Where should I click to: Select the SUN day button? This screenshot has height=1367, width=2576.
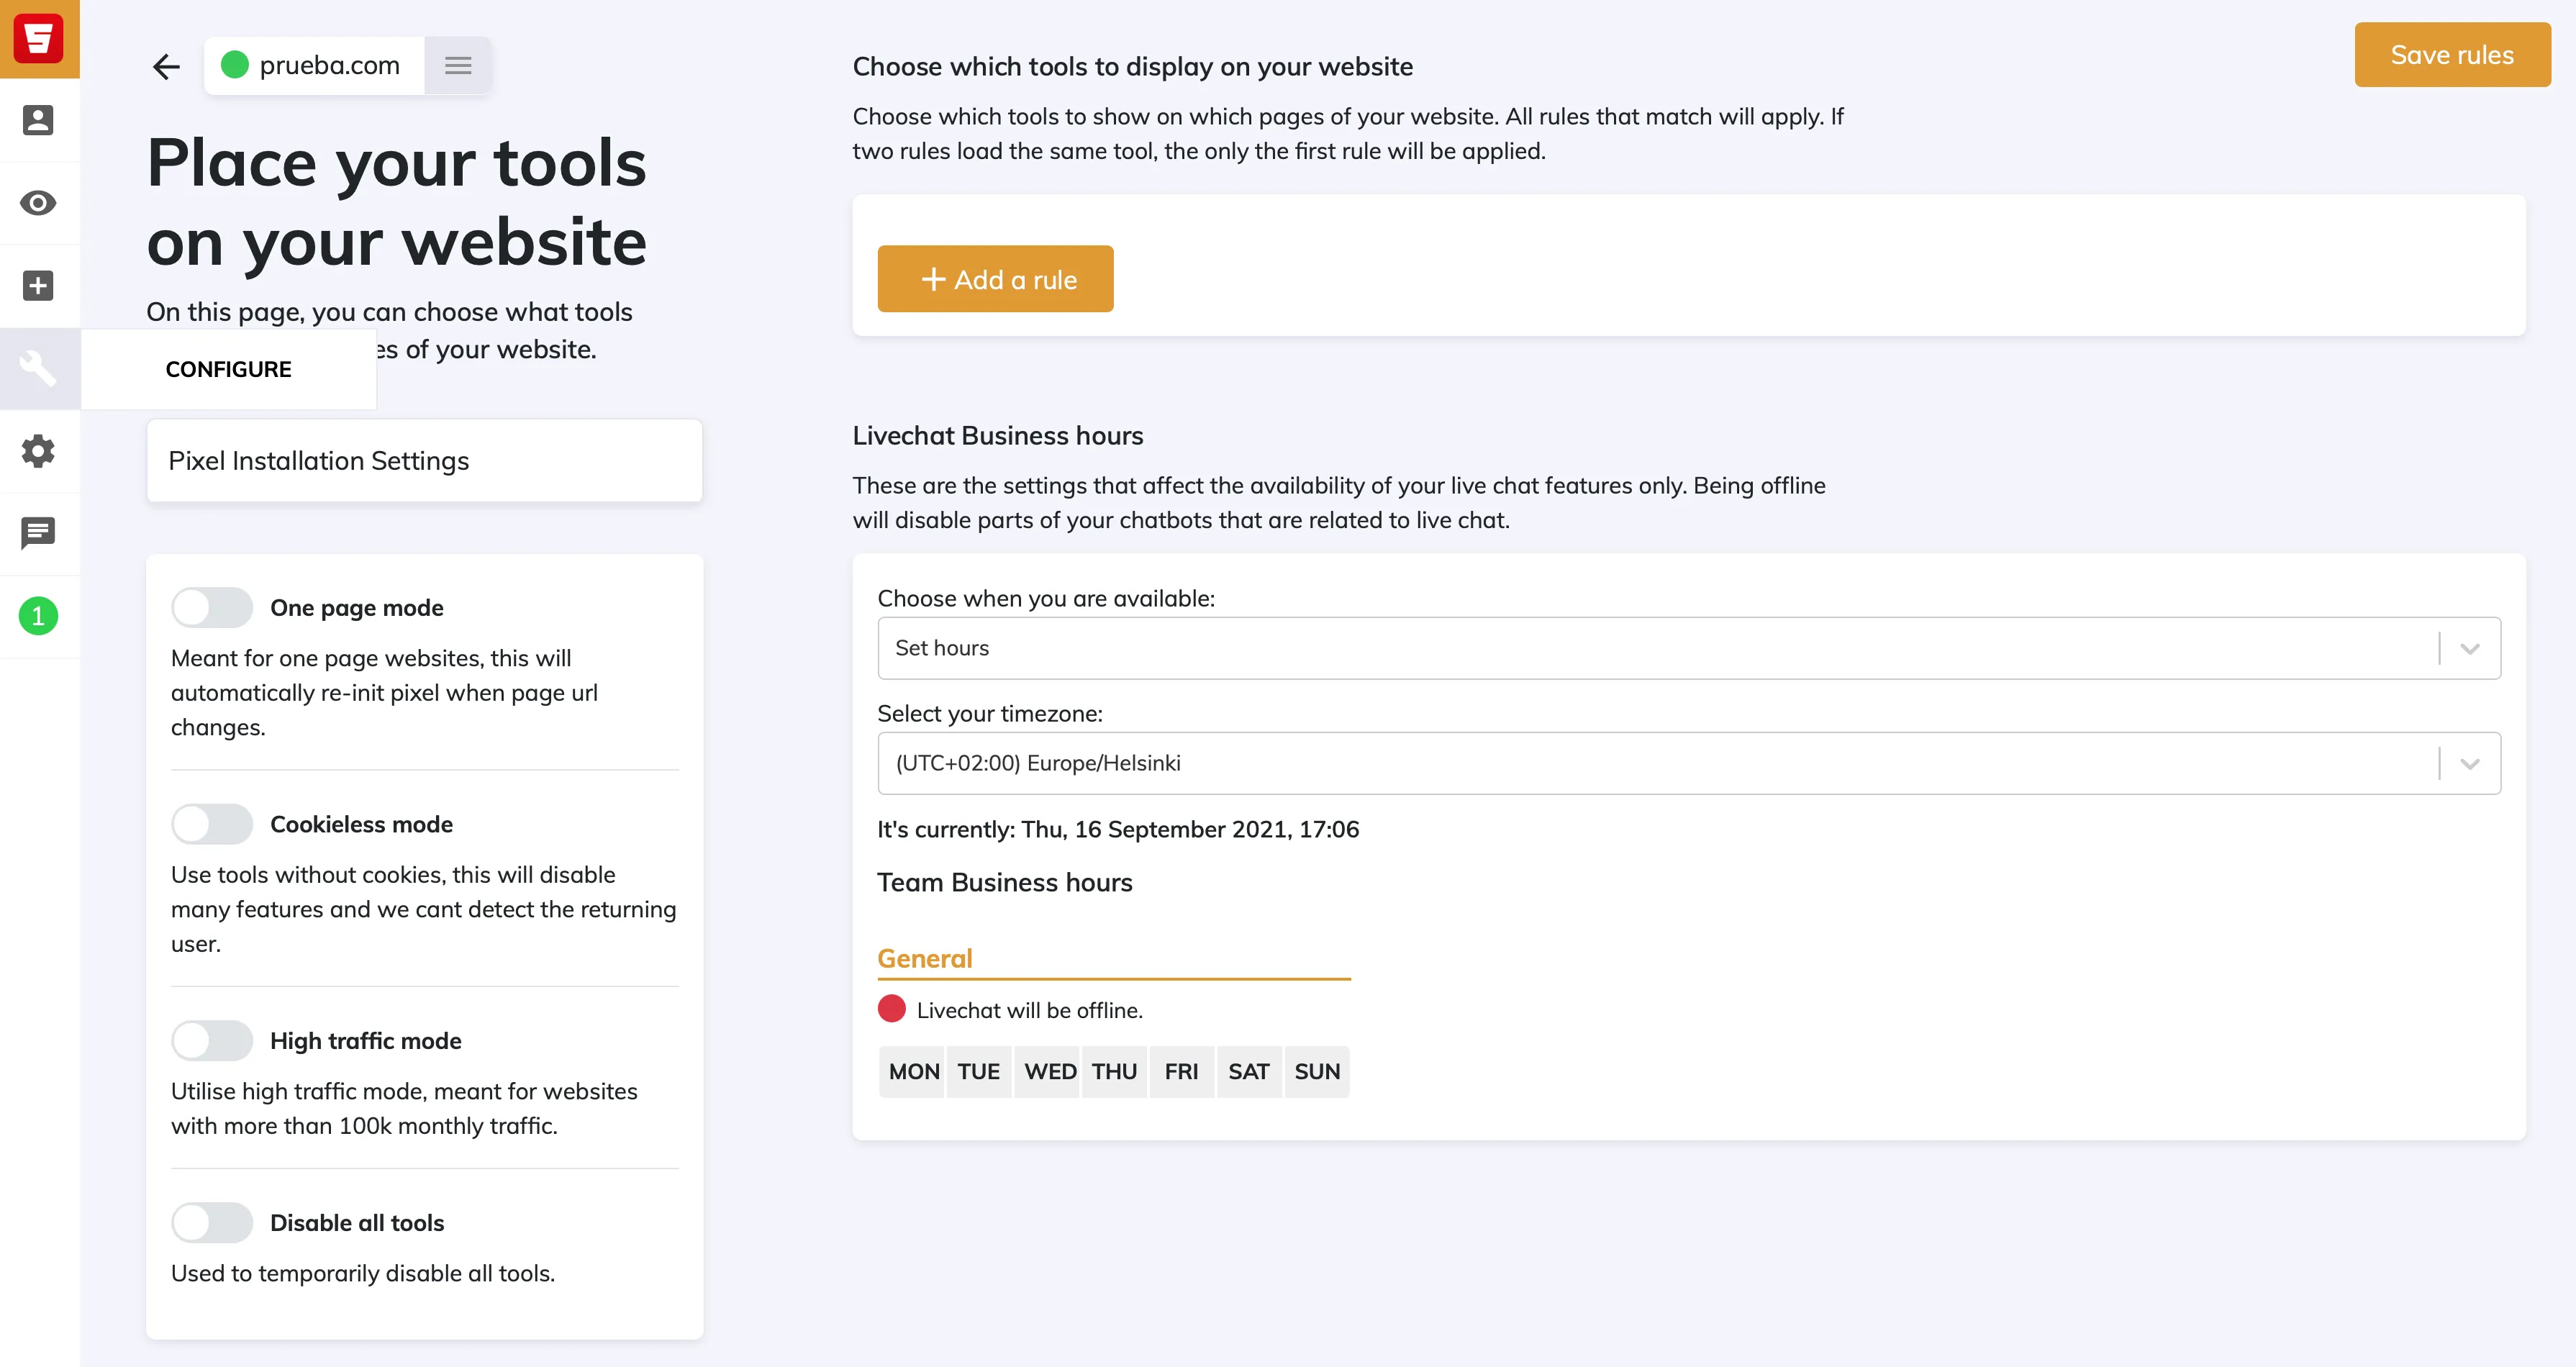click(x=1317, y=1072)
